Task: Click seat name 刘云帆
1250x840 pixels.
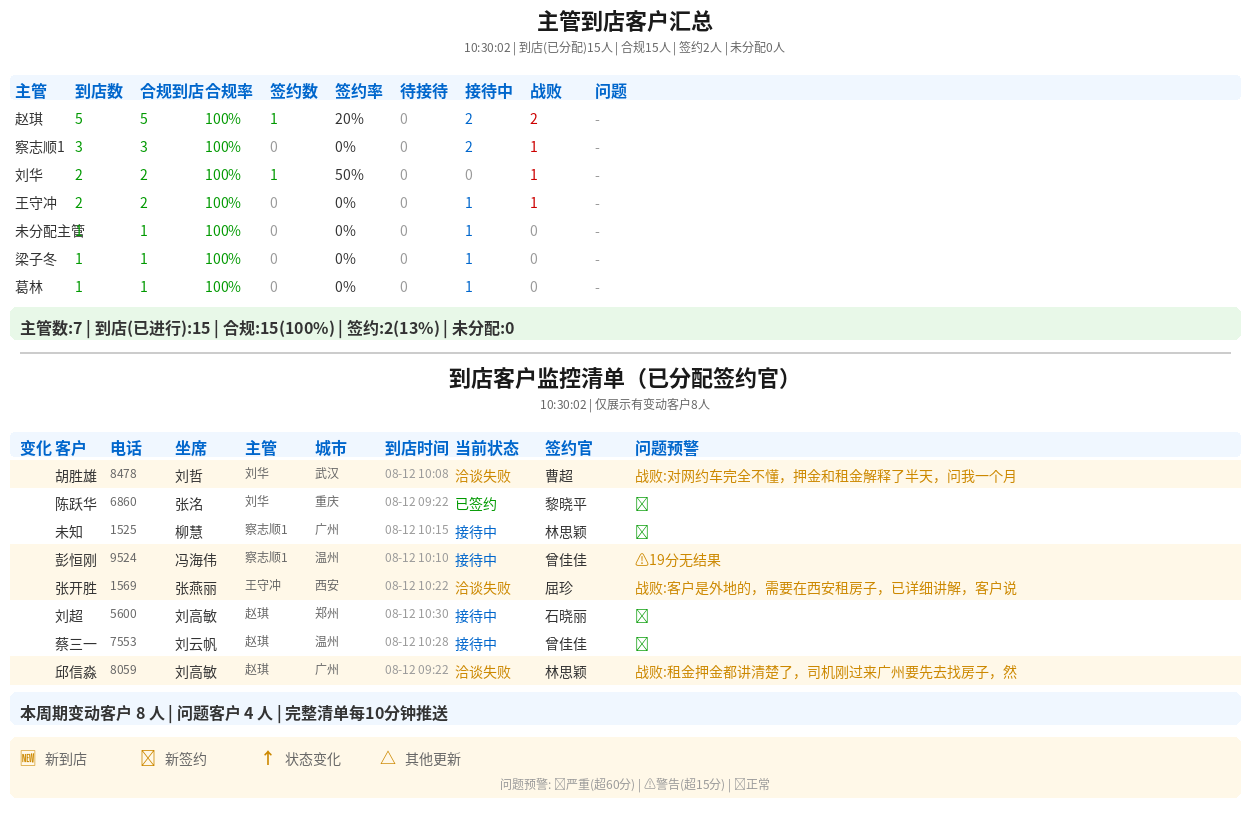Action: coord(196,644)
